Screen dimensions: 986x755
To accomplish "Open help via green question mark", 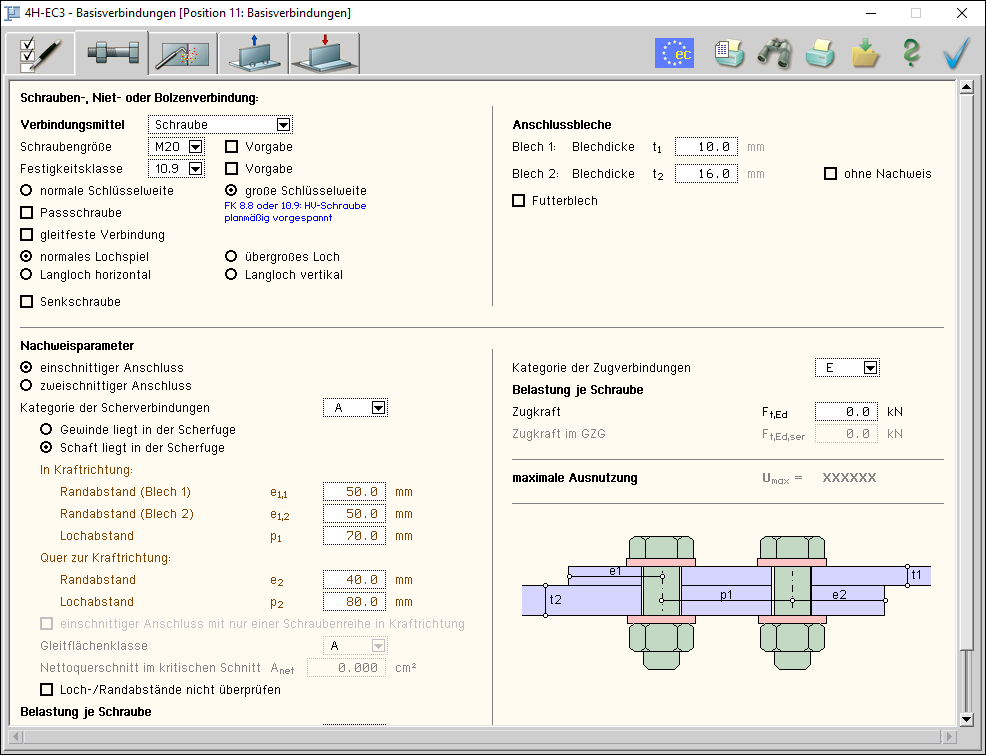I will (910, 53).
